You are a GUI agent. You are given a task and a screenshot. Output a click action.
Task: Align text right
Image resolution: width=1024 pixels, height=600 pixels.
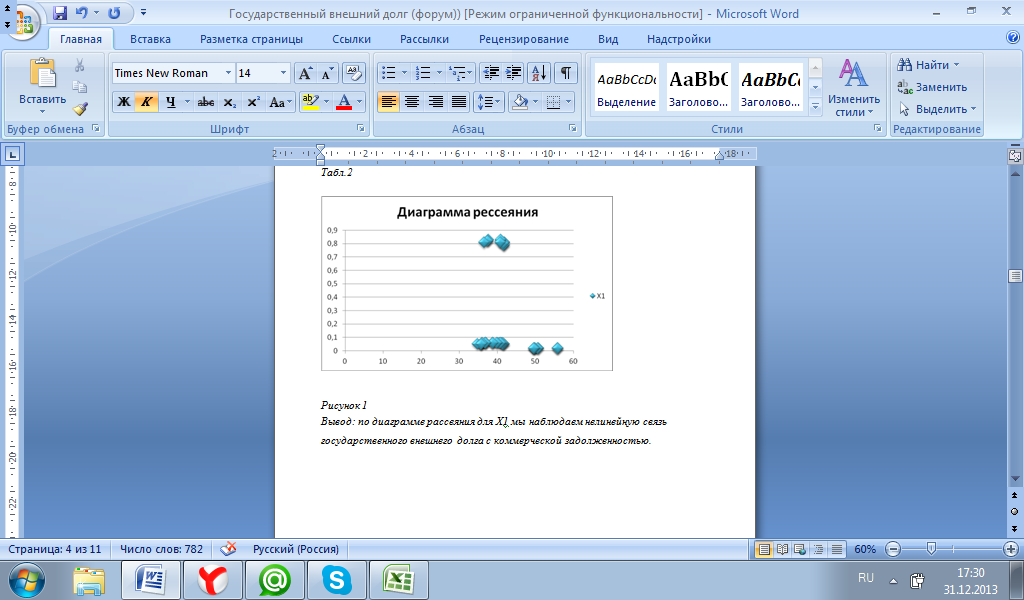tap(436, 102)
